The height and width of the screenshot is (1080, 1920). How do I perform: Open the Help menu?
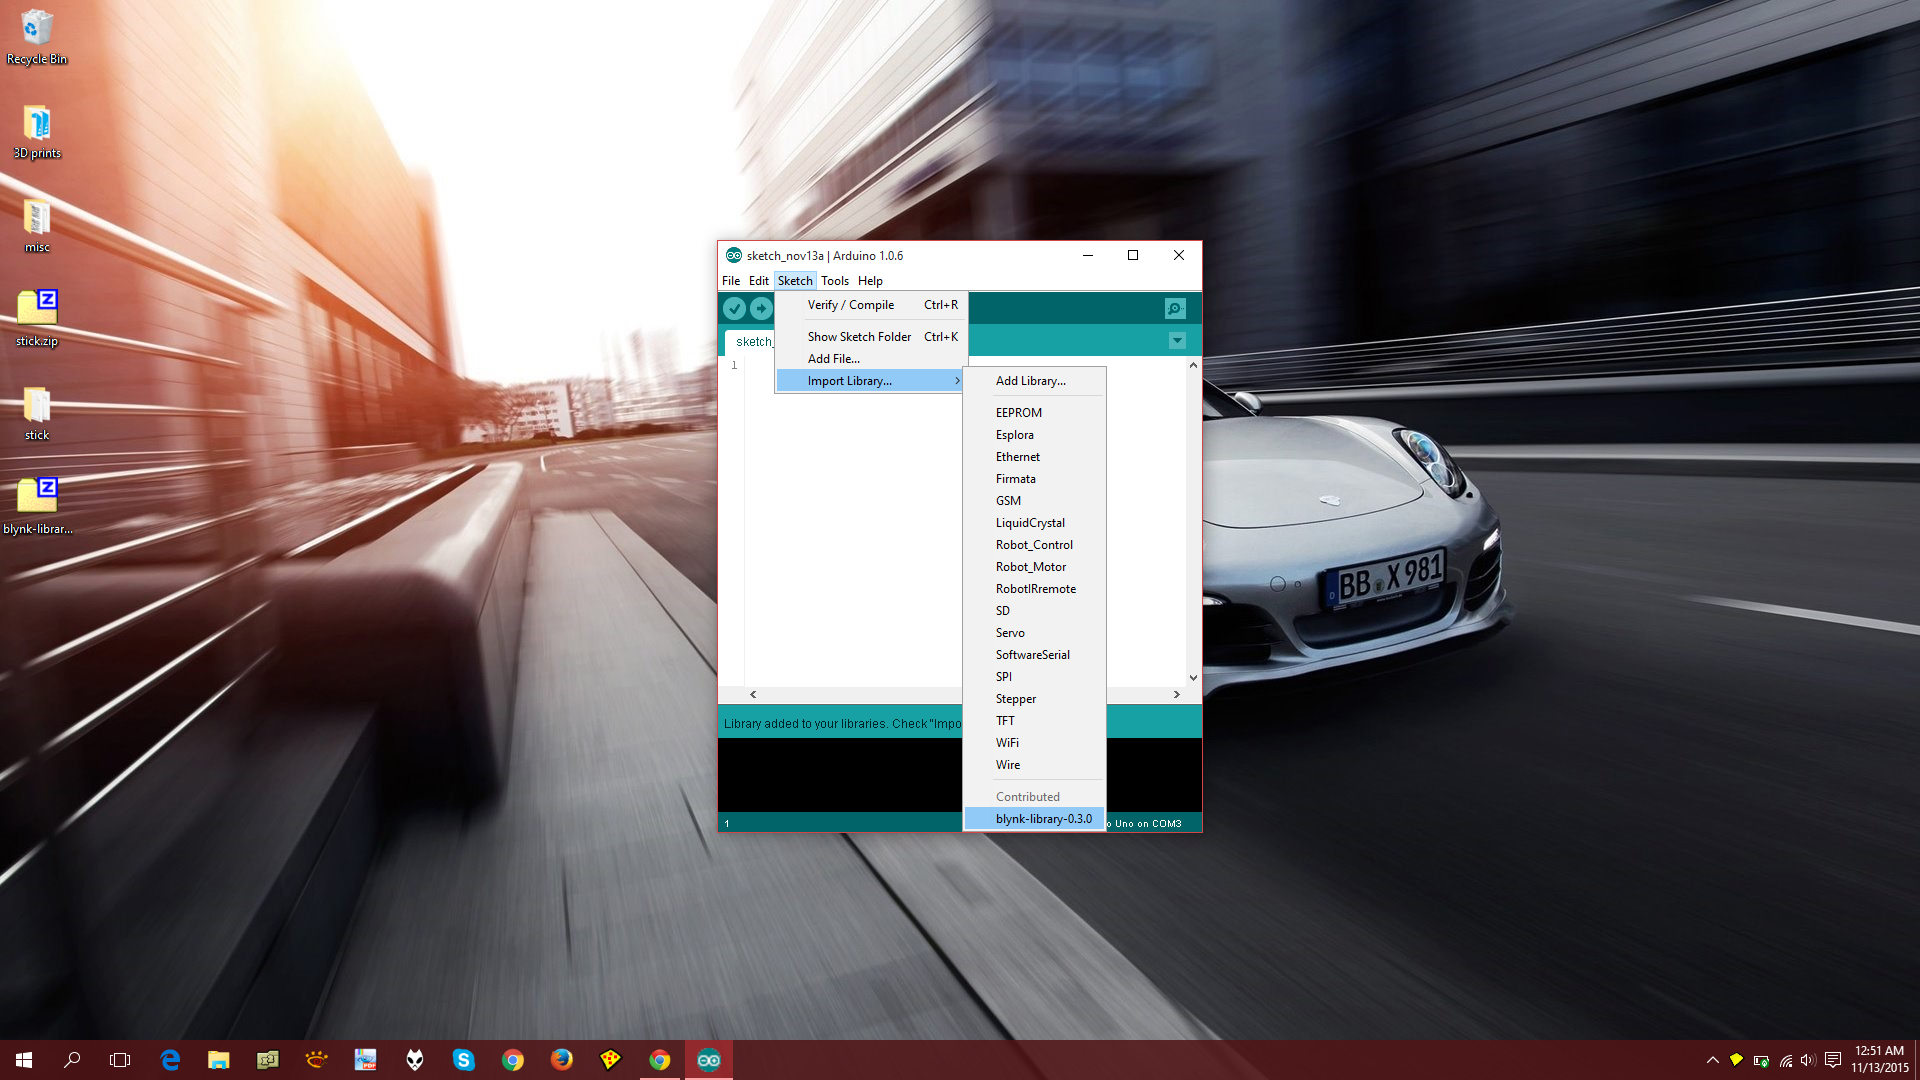tap(870, 281)
